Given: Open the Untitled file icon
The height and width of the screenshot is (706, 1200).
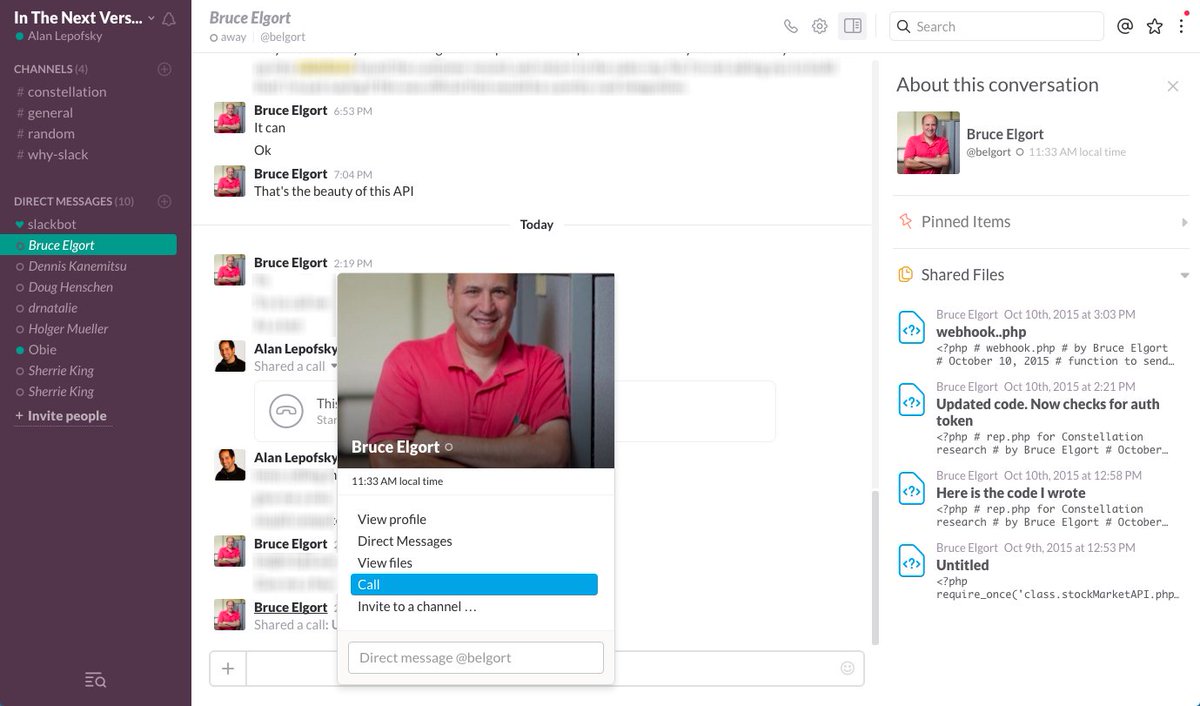Looking at the screenshot, I should 911,560.
